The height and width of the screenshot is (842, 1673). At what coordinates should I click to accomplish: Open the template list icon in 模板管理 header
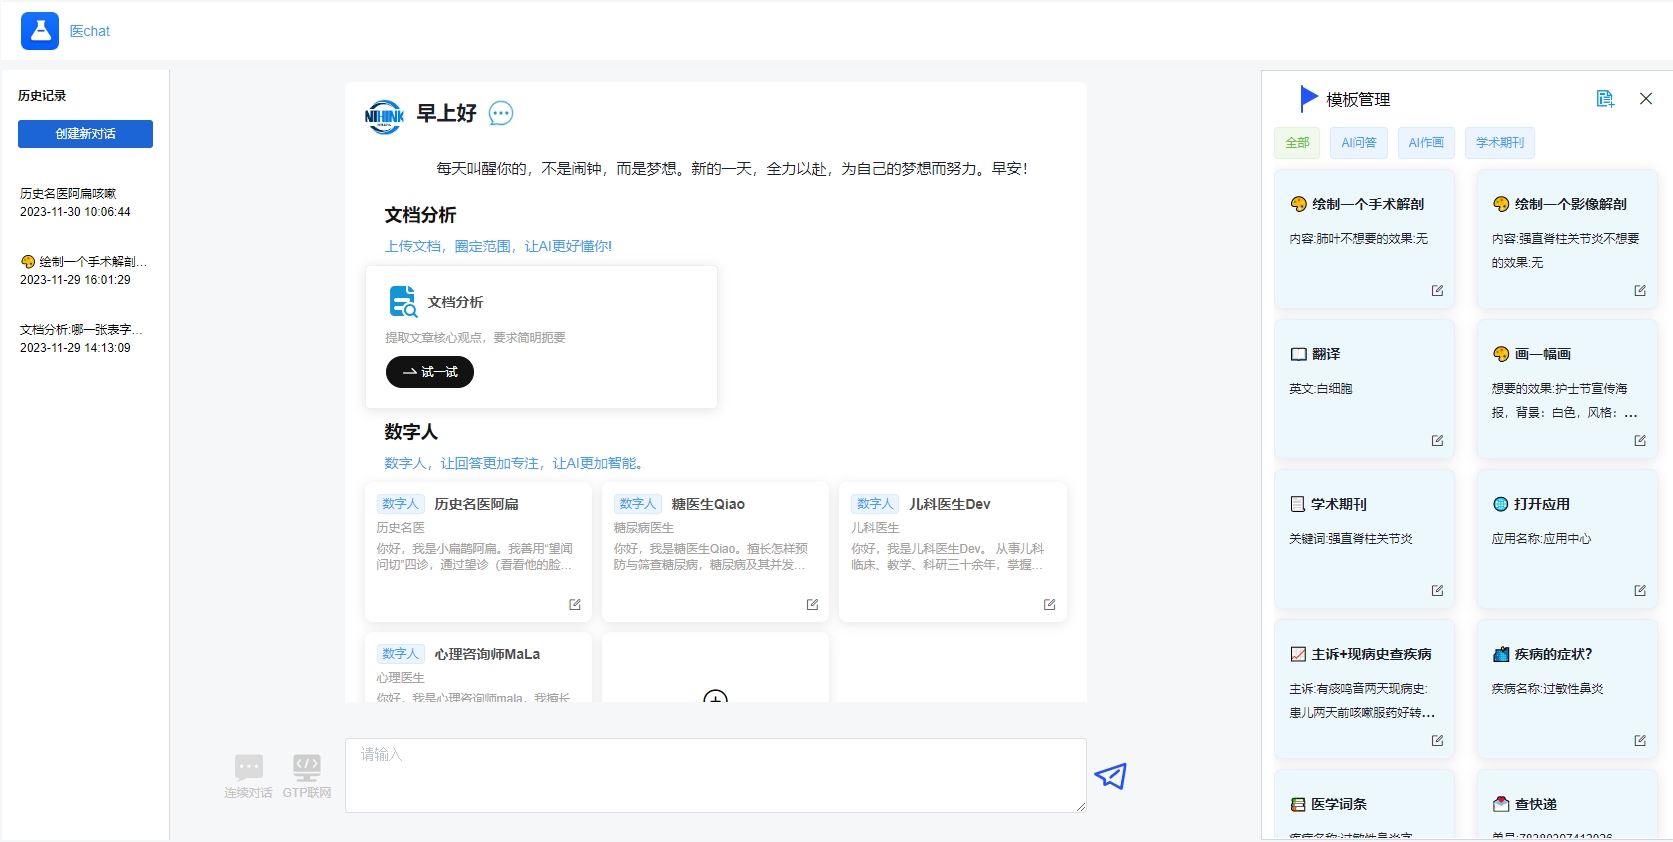(1605, 98)
